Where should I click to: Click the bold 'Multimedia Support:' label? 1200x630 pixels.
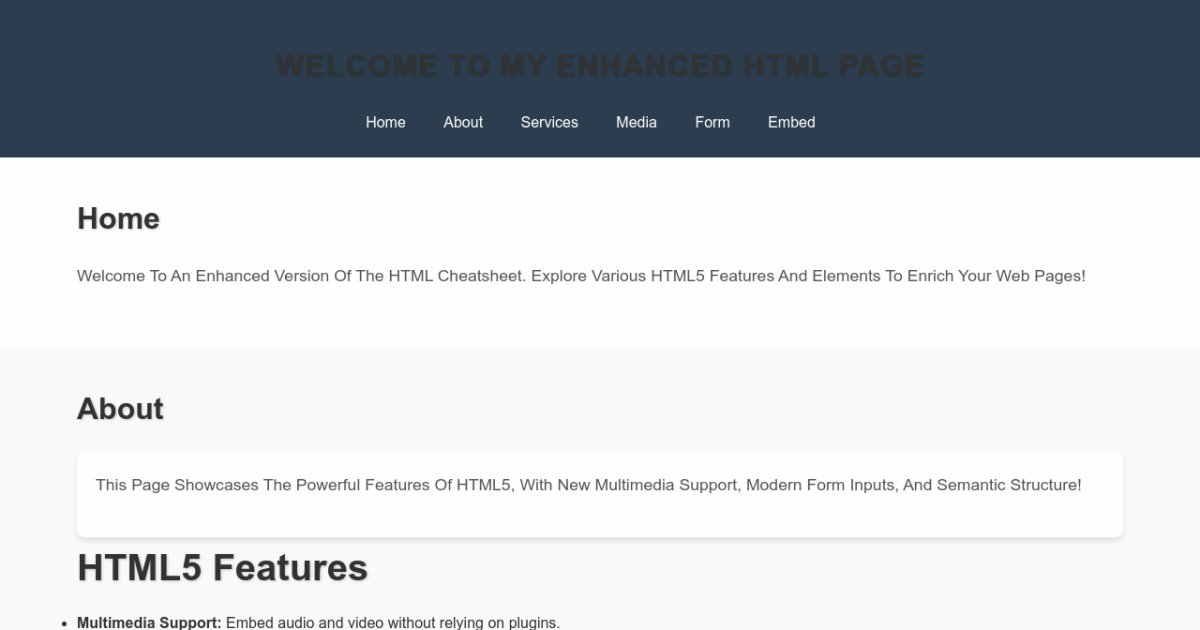point(149,623)
